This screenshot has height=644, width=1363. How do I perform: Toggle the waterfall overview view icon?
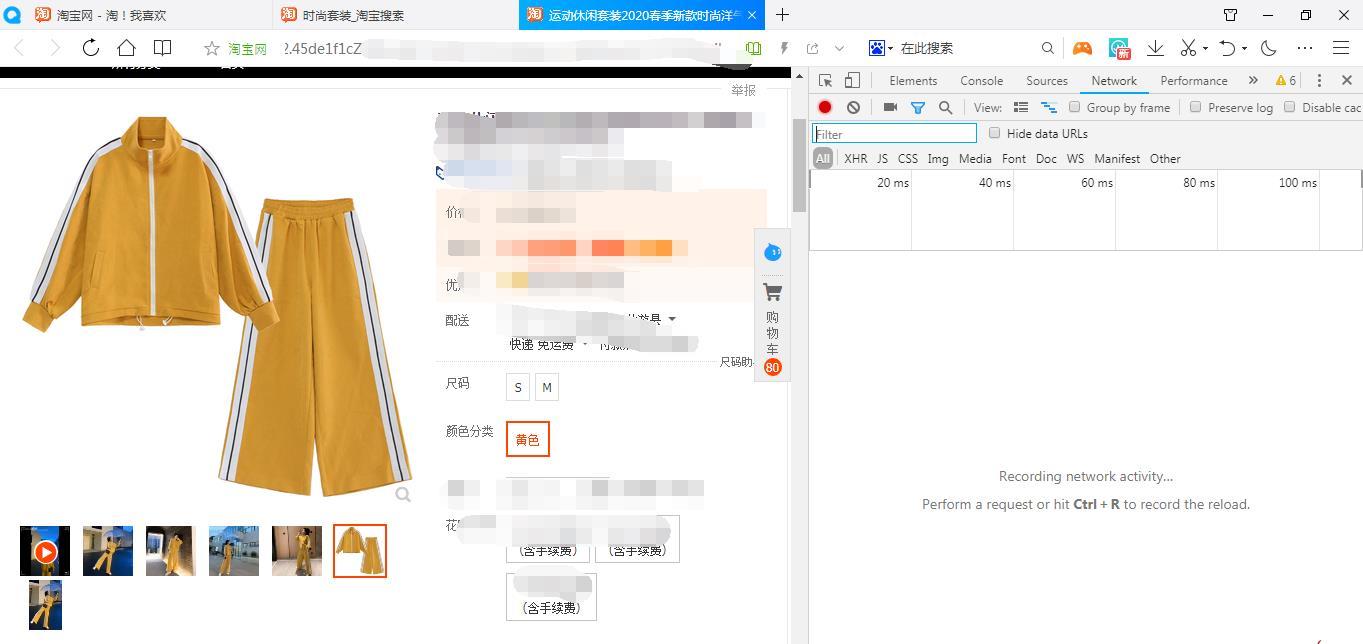point(1049,107)
